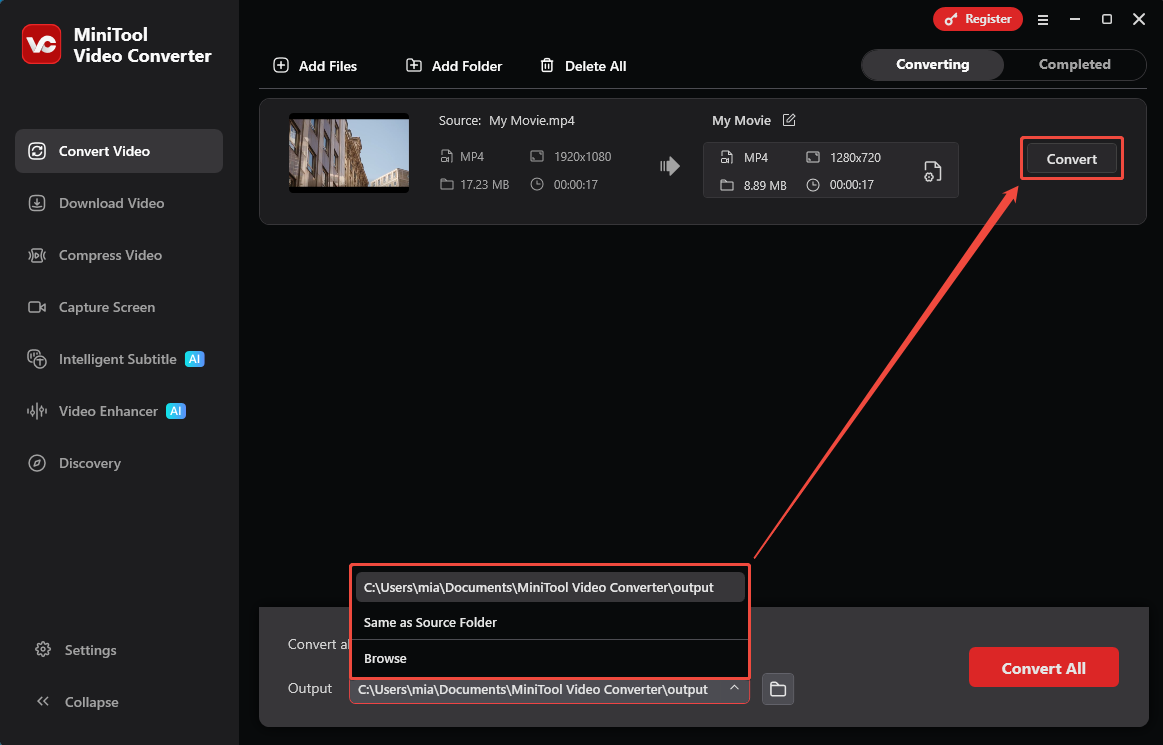Choose Browse in output dropdown list
Screen dimensions: 1163x745
(550, 658)
